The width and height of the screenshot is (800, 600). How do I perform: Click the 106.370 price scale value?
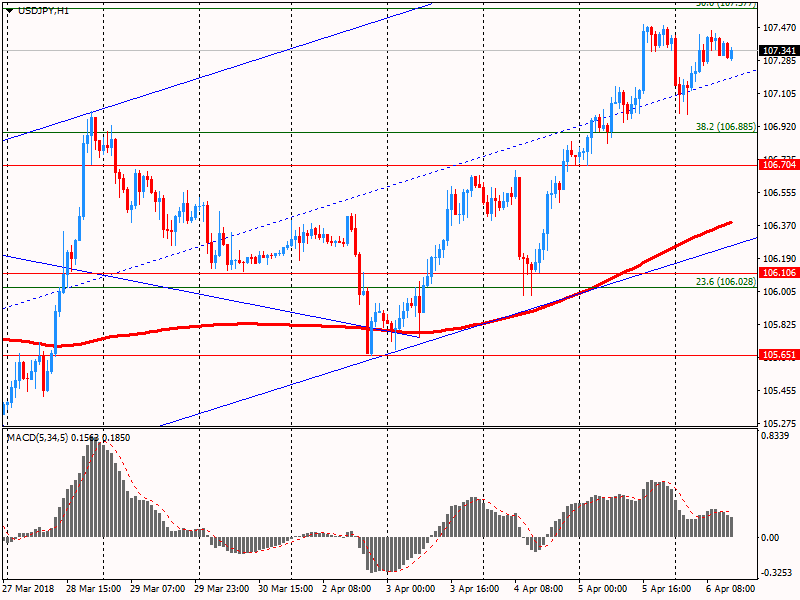(779, 226)
